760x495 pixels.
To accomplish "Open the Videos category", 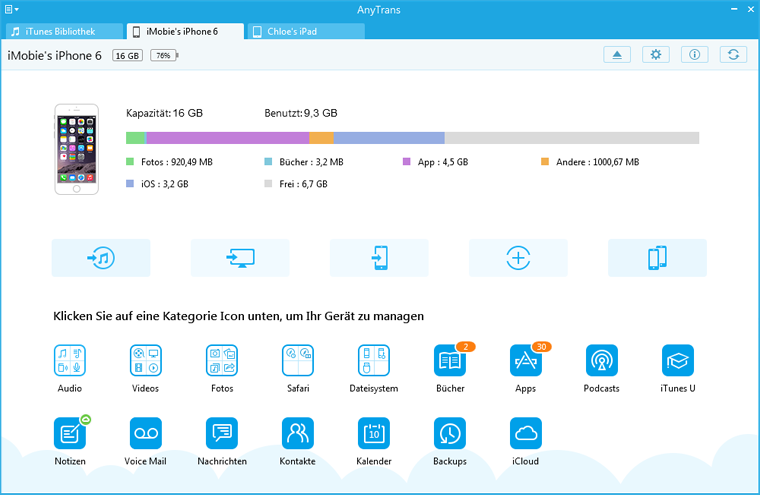I will click(x=145, y=360).
